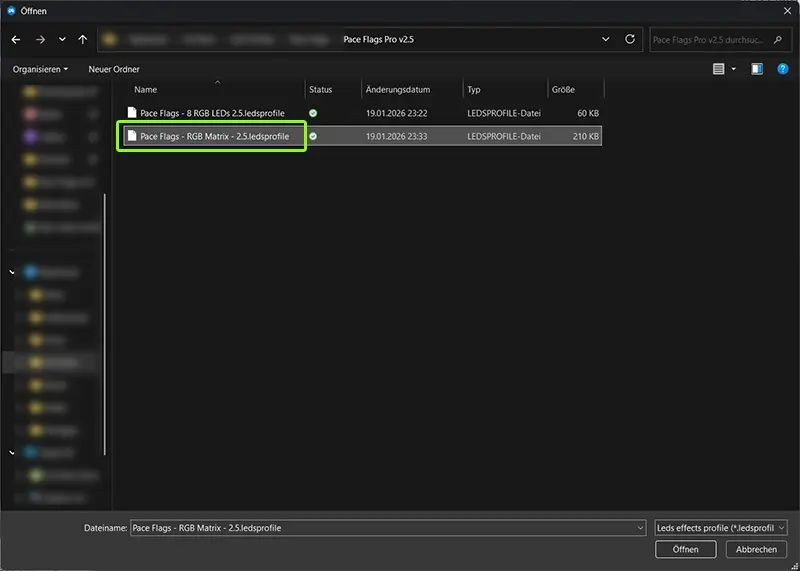Open help with the question mark
This screenshot has height=571, width=800.
click(783, 69)
